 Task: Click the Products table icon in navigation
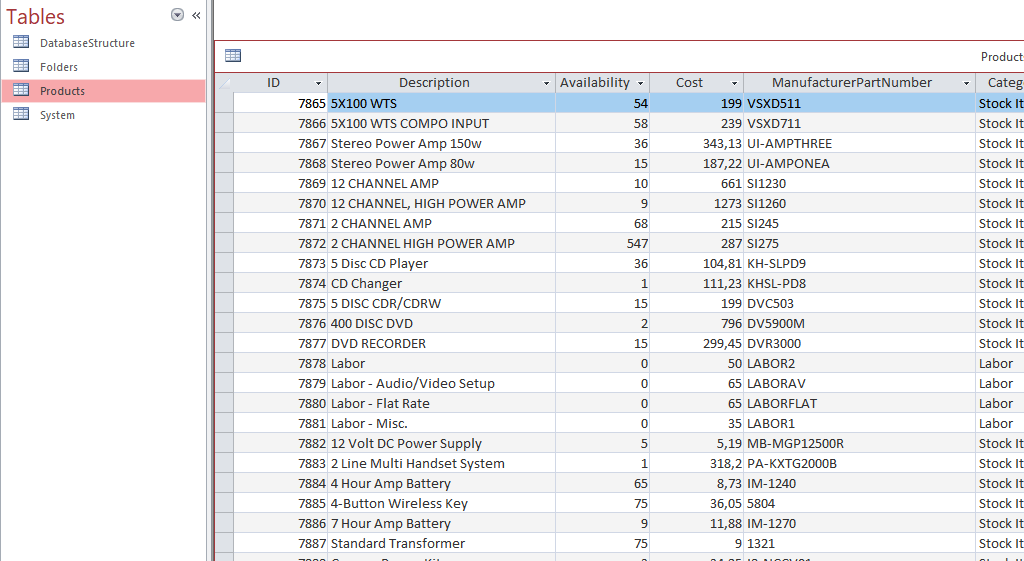click(x=20, y=90)
